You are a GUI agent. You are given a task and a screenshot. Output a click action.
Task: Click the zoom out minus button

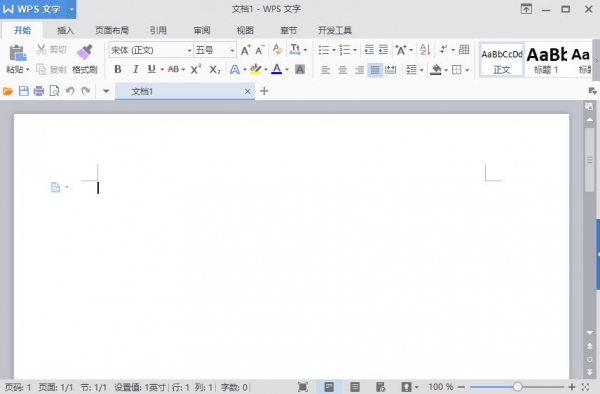tap(461, 387)
